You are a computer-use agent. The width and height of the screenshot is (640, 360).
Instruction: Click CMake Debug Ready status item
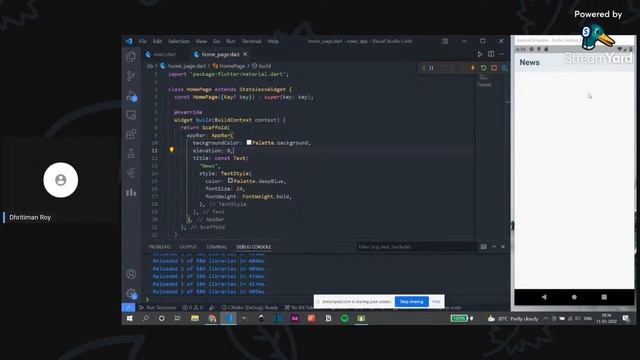tap(250, 308)
